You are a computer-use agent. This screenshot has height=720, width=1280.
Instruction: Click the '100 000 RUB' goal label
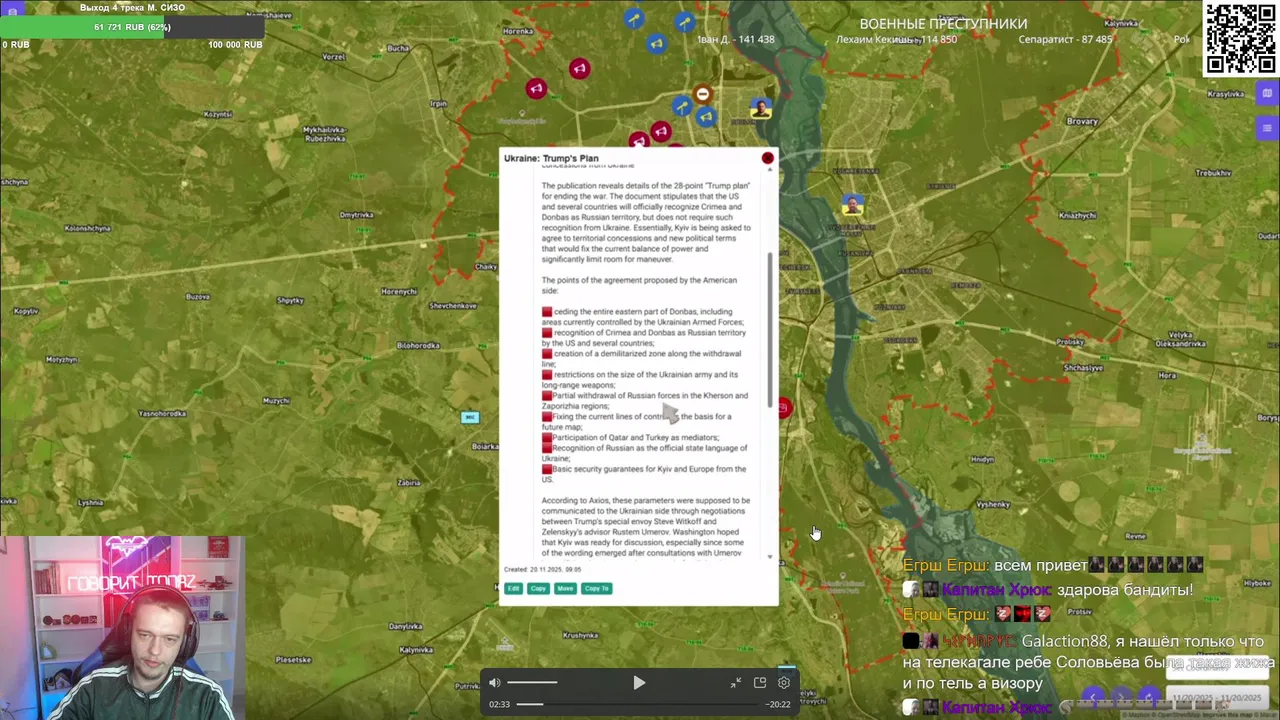tap(235, 45)
